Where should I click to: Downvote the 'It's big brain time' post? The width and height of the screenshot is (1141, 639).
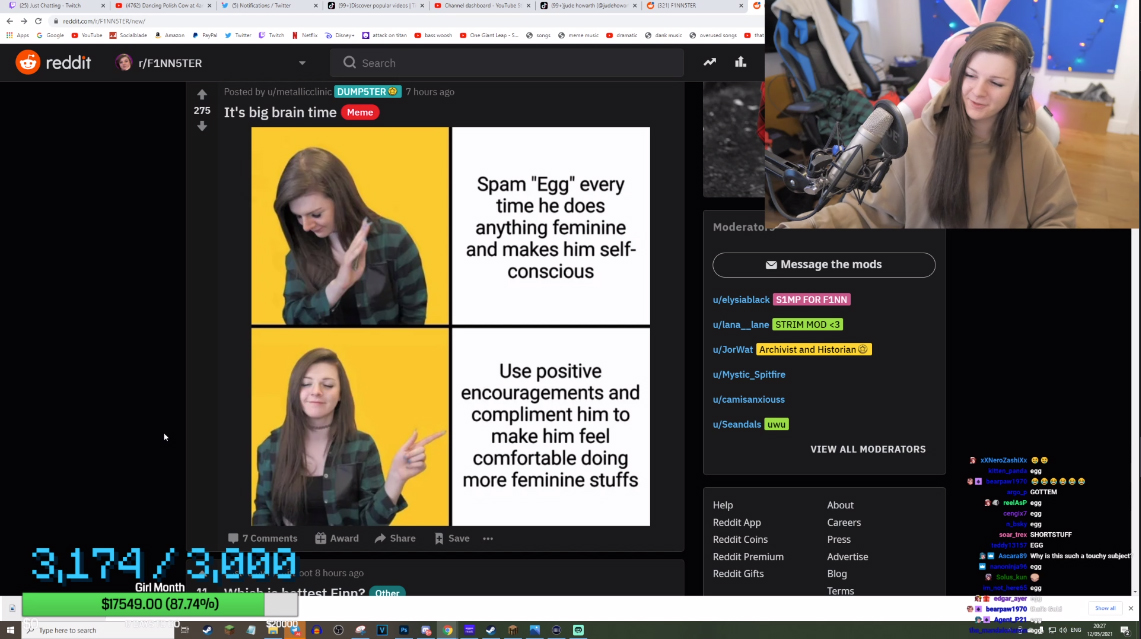coord(202,126)
